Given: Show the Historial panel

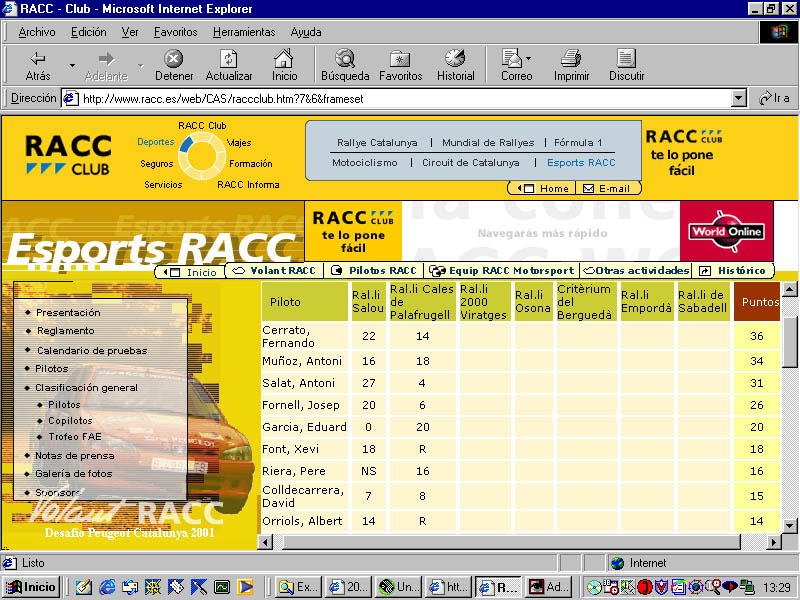Looking at the screenshot, I should coord(455,65).
